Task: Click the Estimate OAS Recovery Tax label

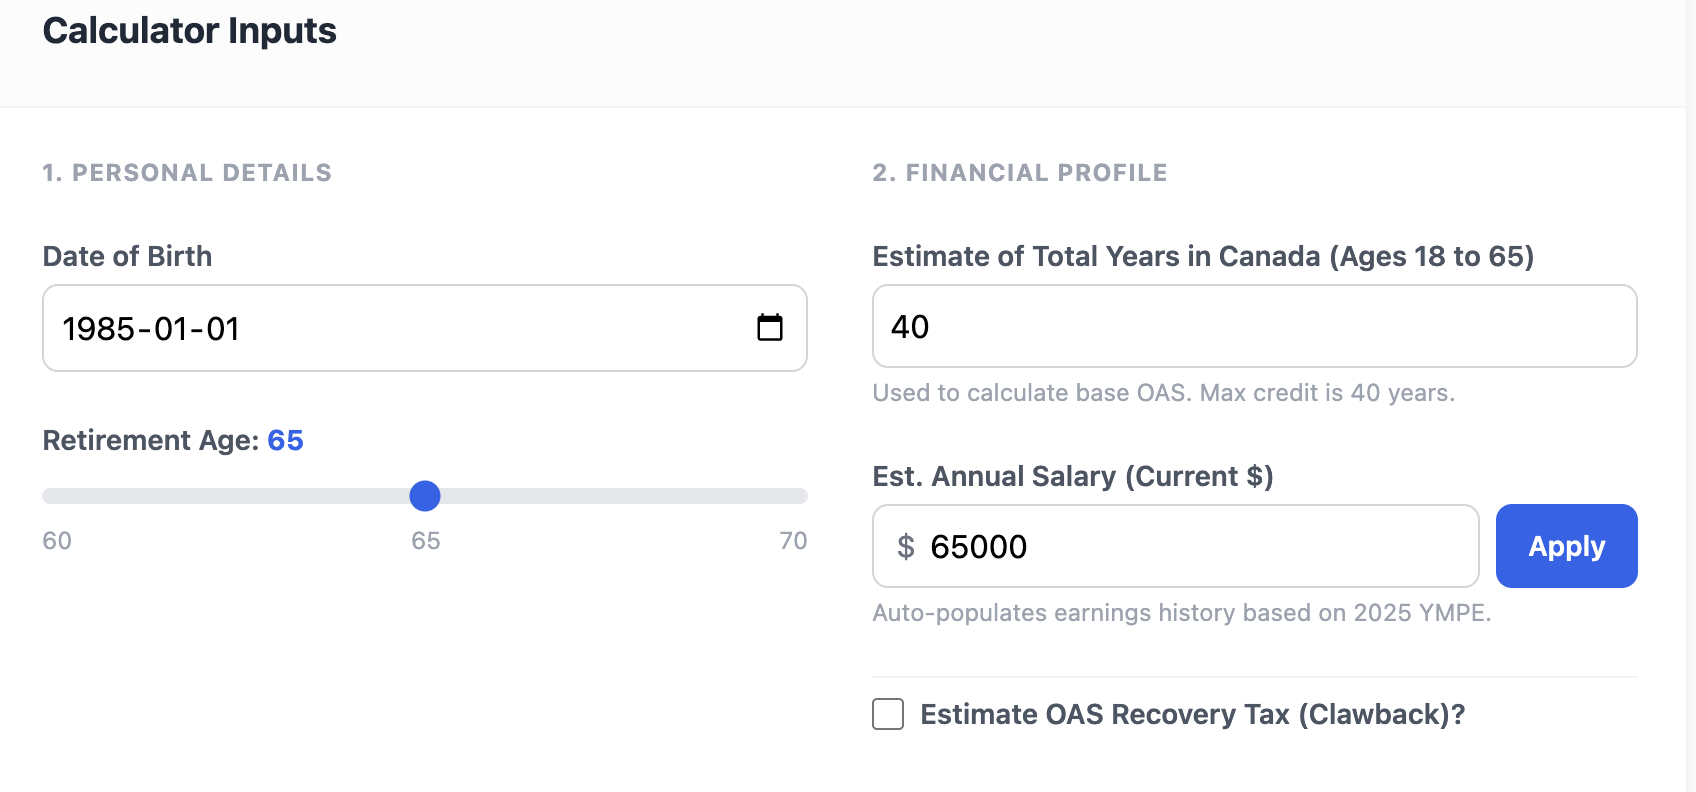Action: [x=1191, y=714]
